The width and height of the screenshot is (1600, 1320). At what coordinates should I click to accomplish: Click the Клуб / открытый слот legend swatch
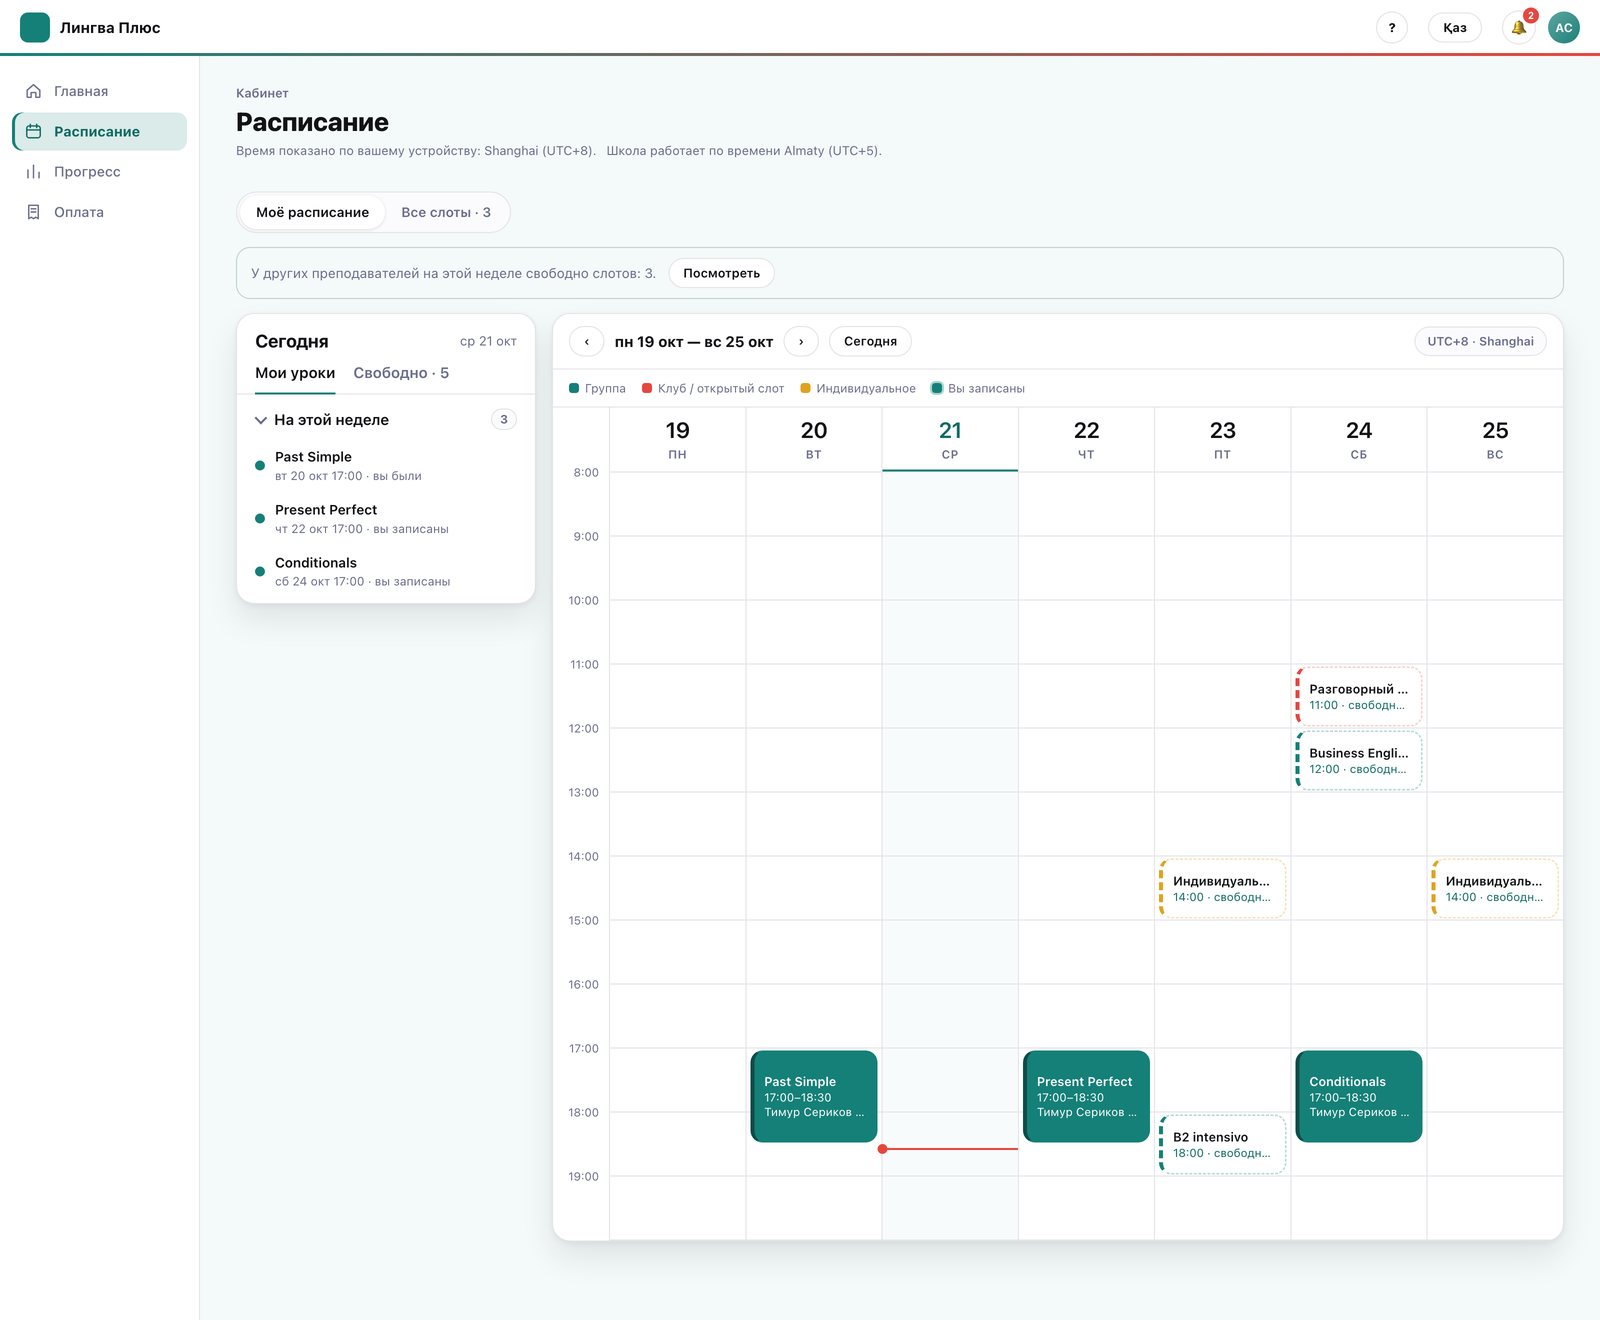pos(647,388)
